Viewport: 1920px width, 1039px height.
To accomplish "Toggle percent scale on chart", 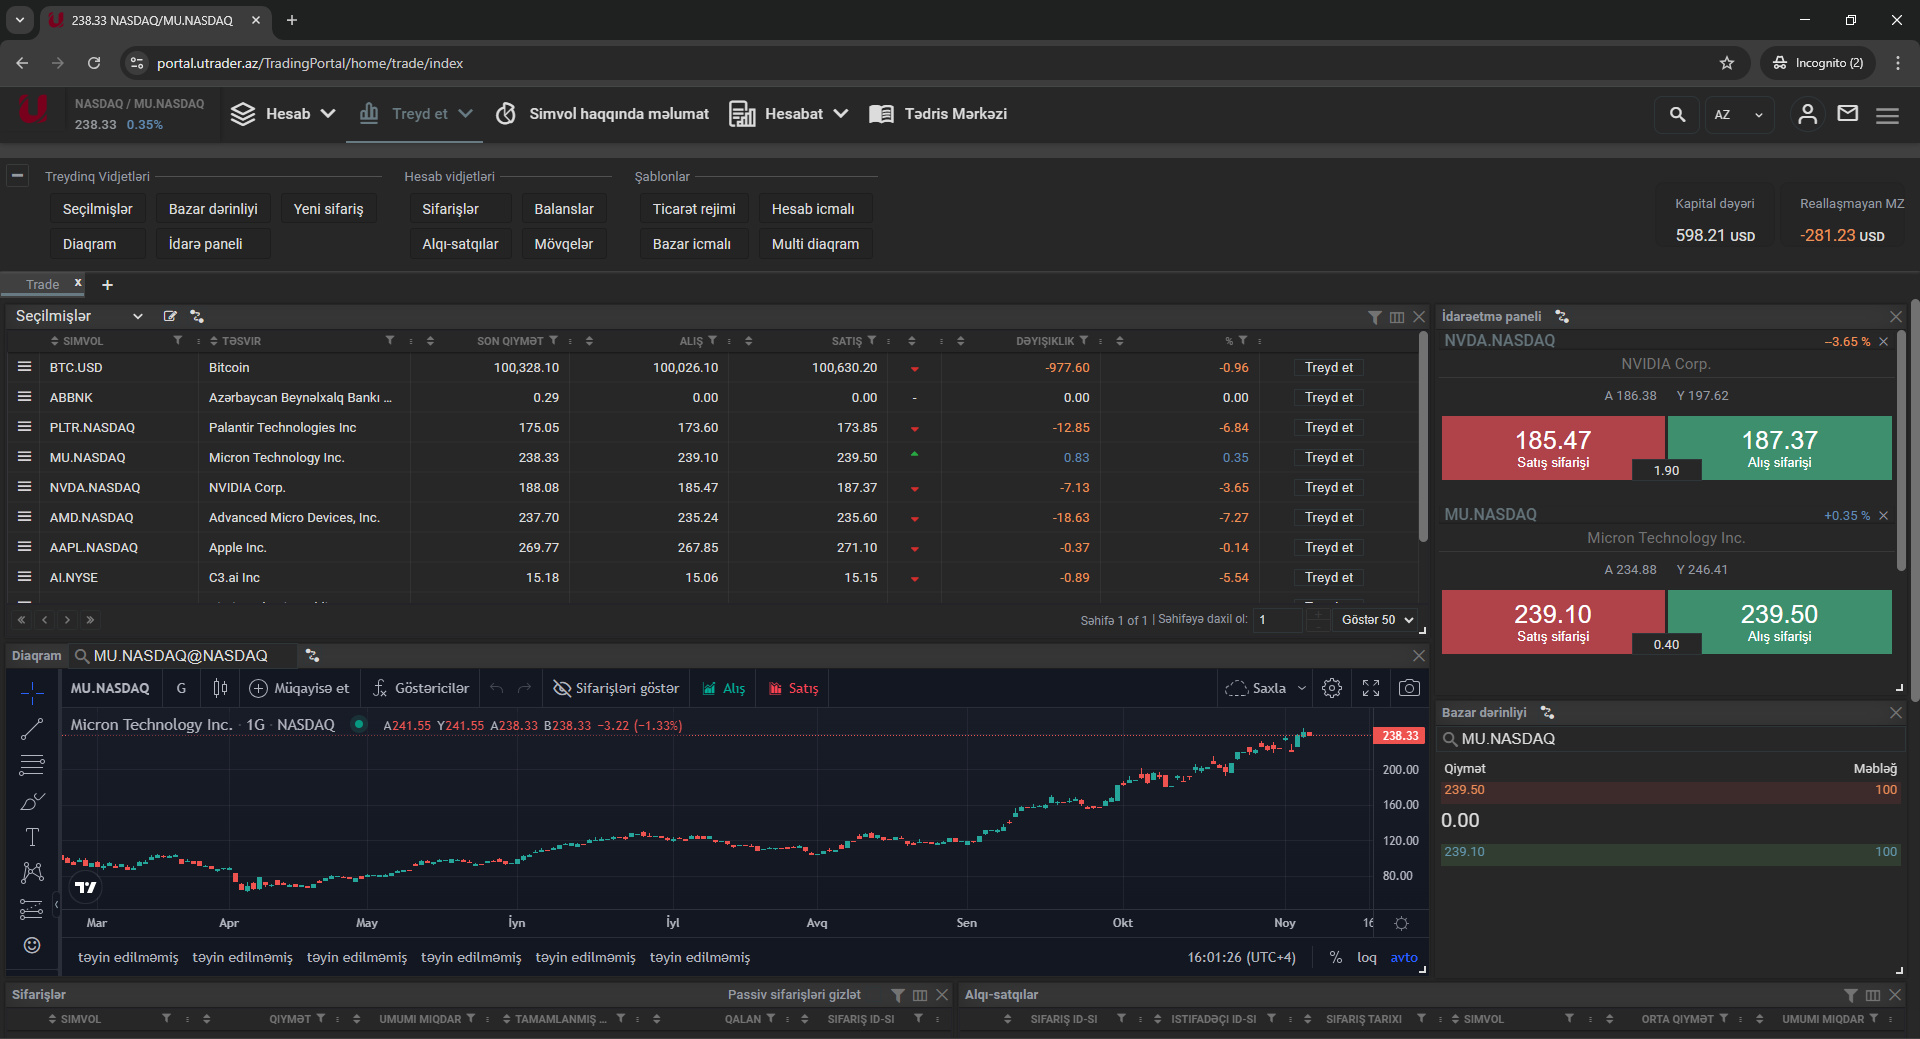I will [1335, 957].
